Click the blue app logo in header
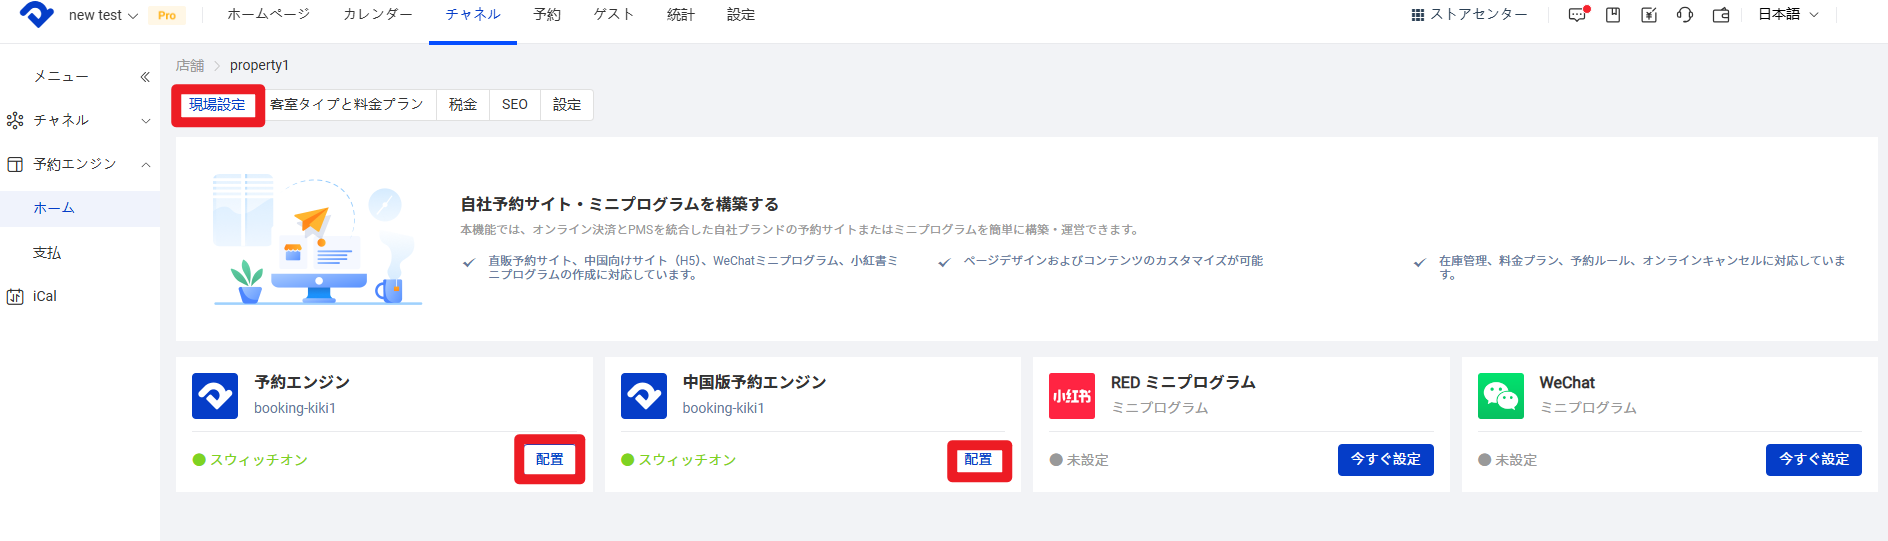Viewport: 1888px width, 541px height. [37, 14]
